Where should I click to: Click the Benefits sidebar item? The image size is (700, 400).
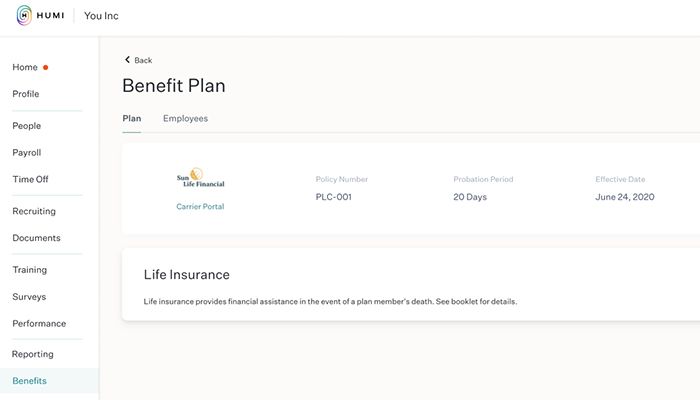pos(29,381)
